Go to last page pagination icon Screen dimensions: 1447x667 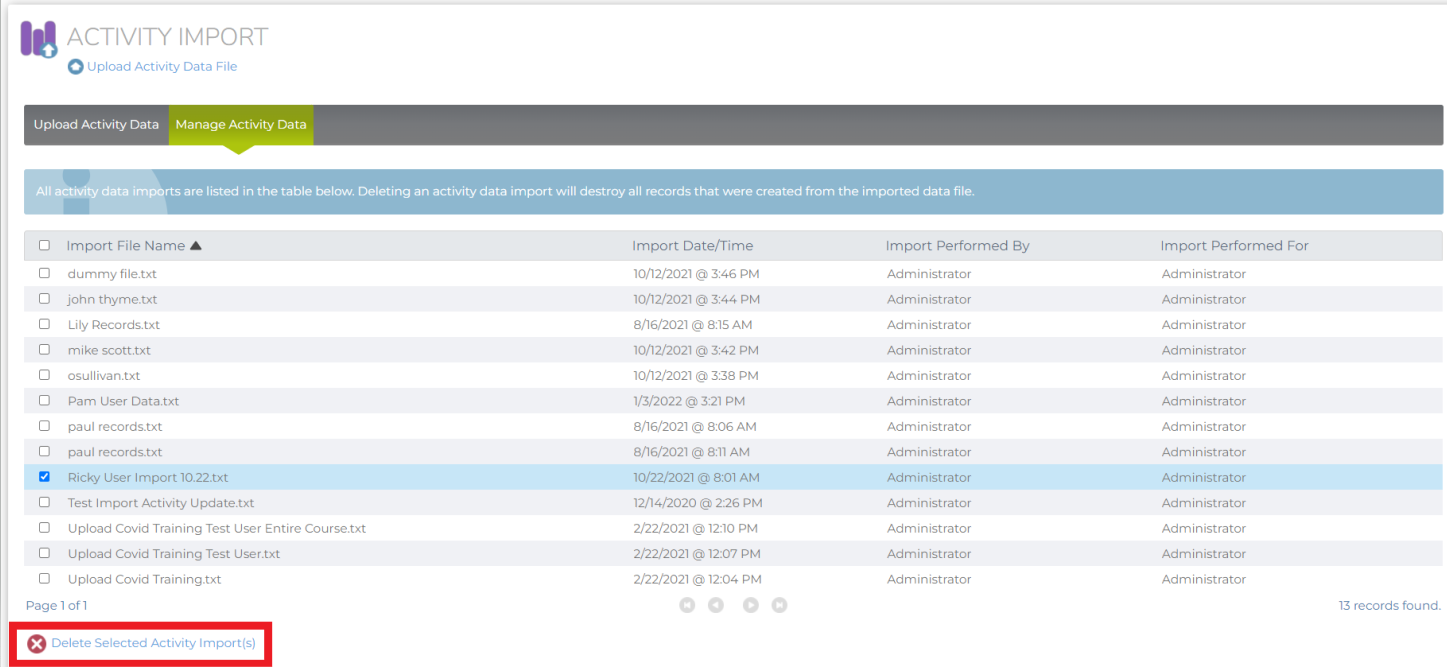click(780, 605)
